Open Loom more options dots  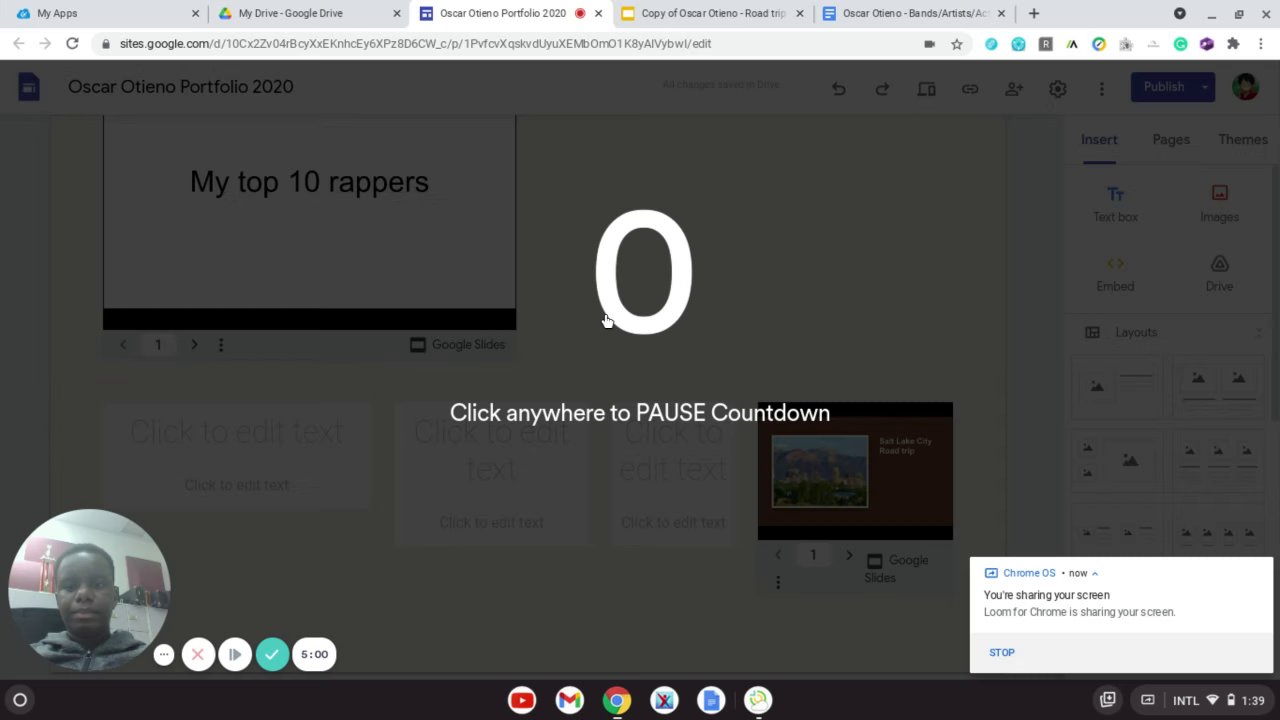point(164,654)
